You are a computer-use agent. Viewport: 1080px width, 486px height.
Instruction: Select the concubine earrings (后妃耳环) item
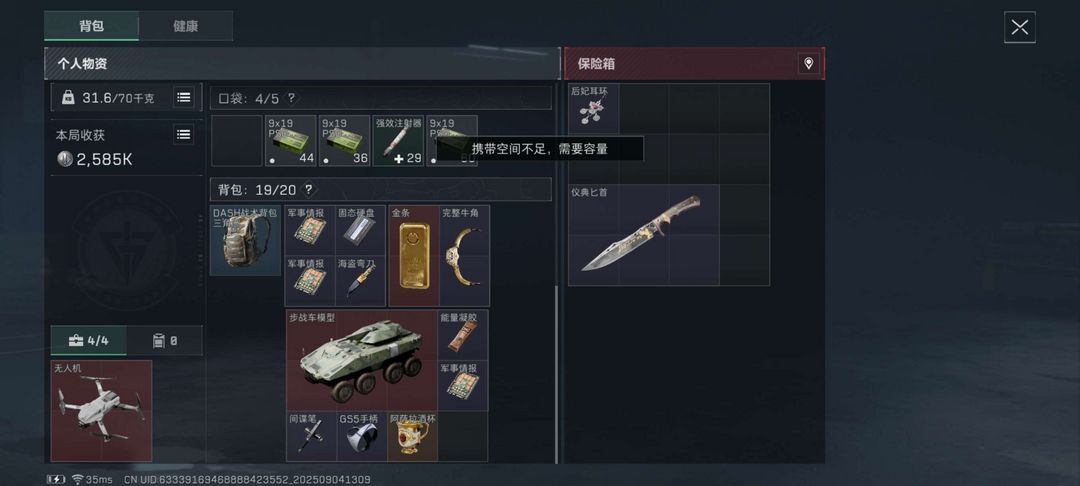point(593,108)
